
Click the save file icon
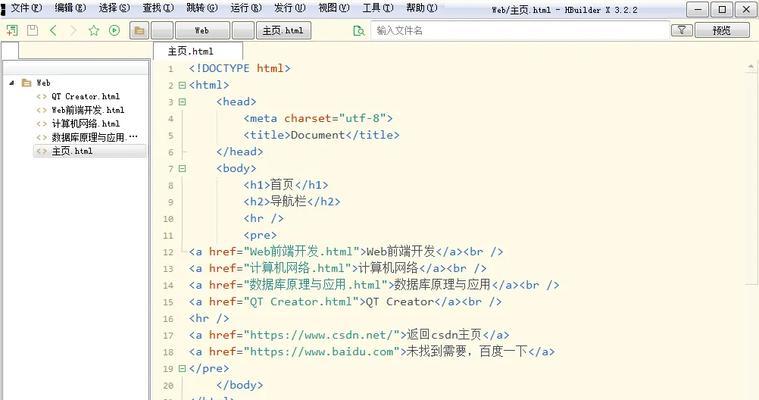click(32, 31)
